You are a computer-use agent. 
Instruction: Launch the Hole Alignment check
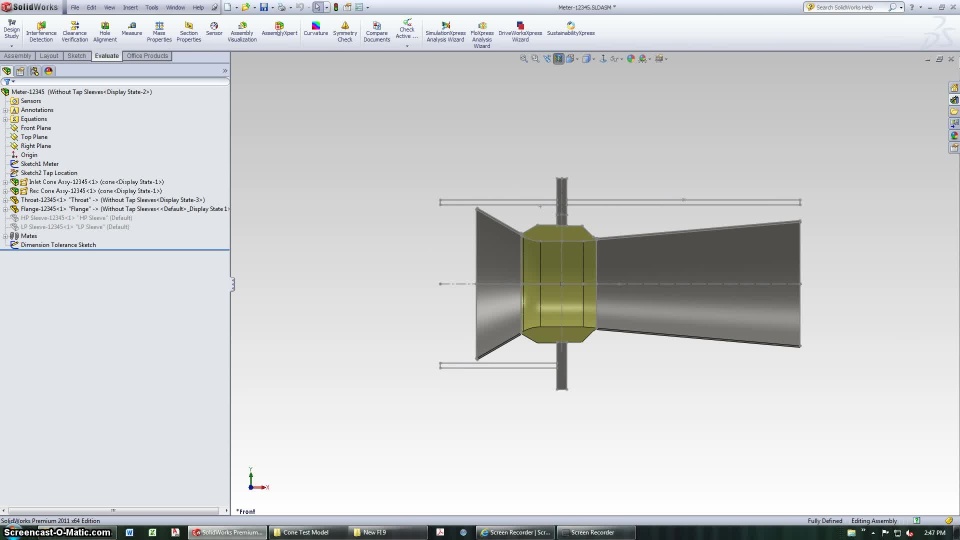pyautogui.click(x=105, y=32)
